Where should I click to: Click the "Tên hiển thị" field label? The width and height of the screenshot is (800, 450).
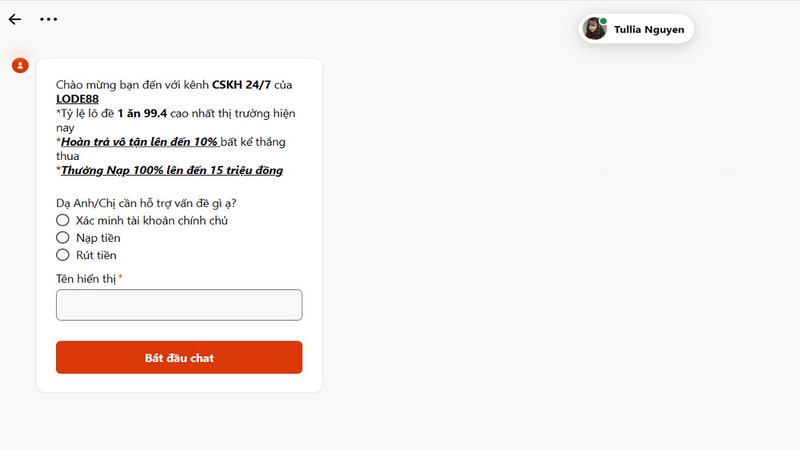click(86, 278)
